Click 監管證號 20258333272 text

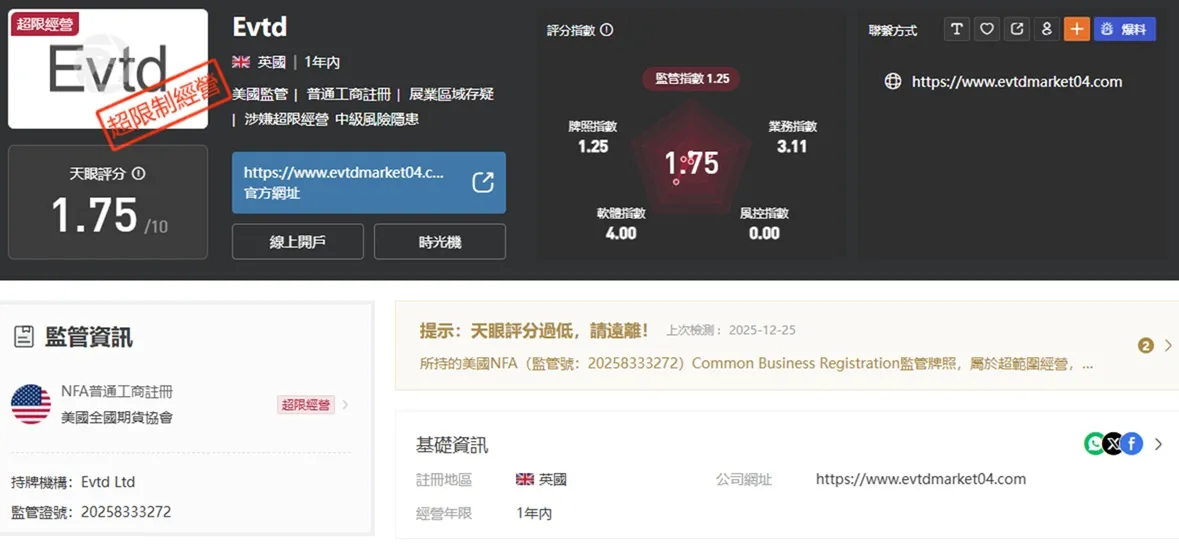(x=91, y=512)
